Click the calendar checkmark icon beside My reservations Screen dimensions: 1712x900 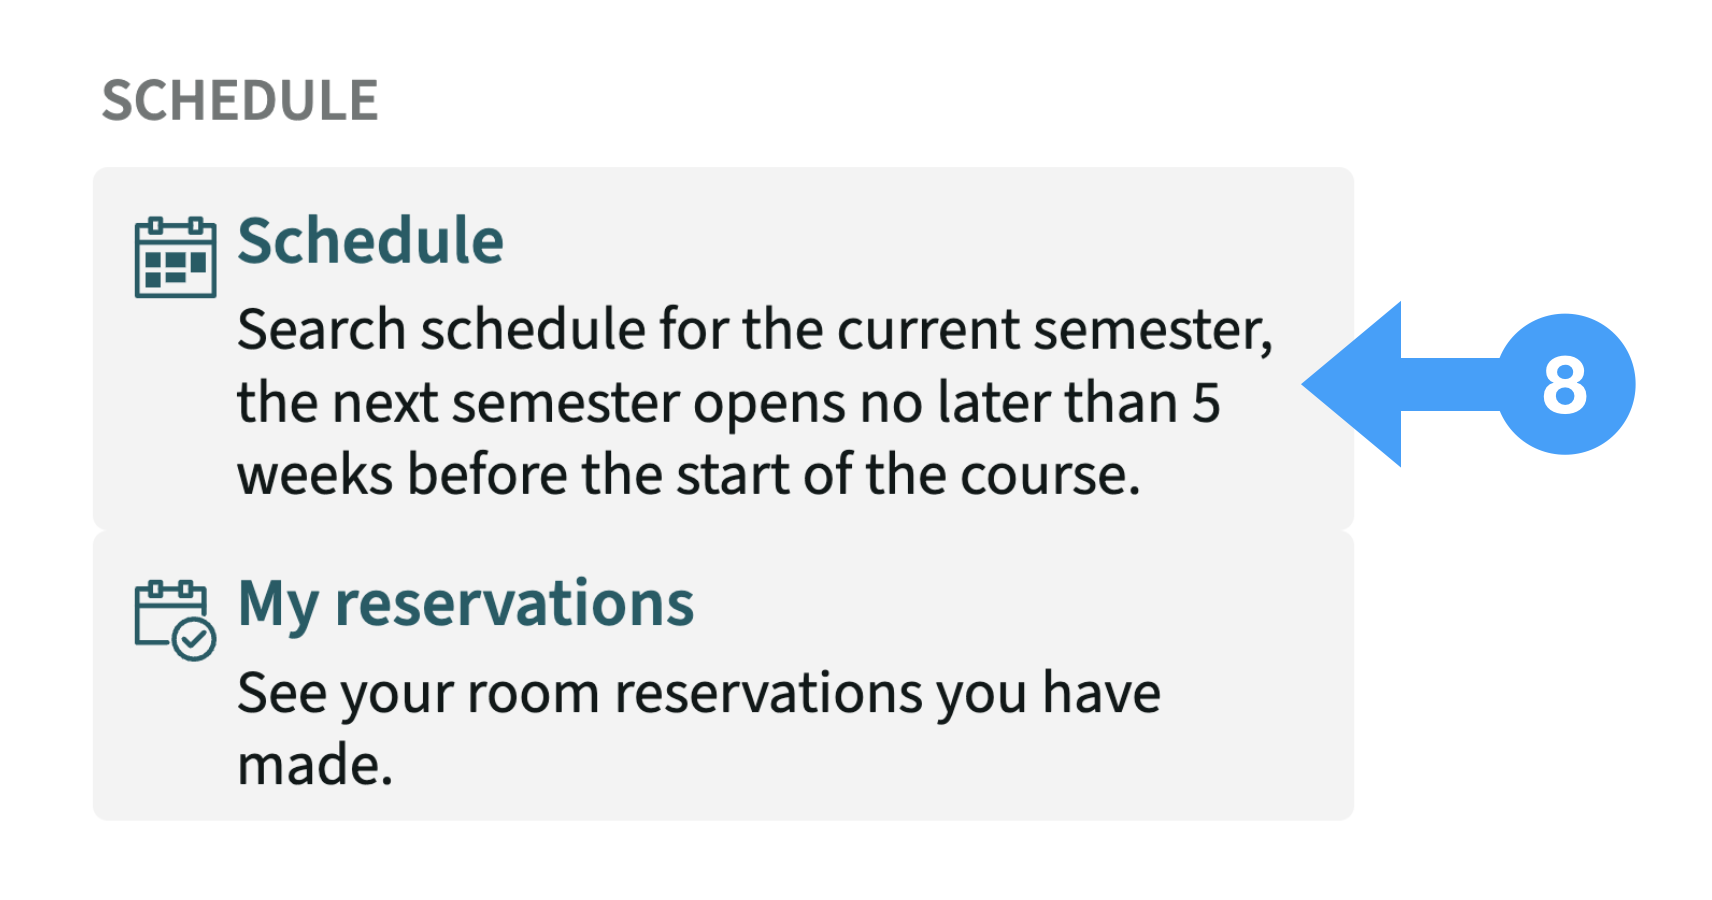175,620
